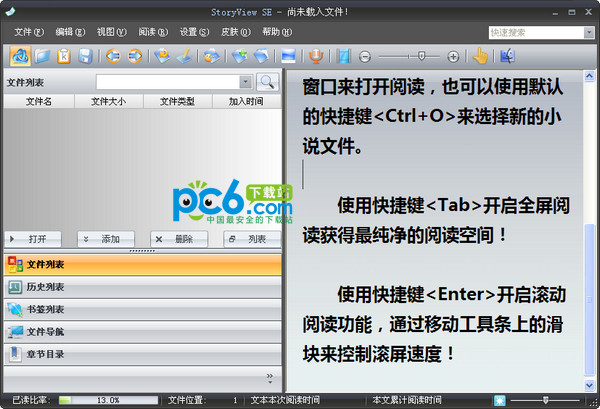This screenshot has width=600, height=409.
Task: Click the 删除 button
Action: coord(179,239)
